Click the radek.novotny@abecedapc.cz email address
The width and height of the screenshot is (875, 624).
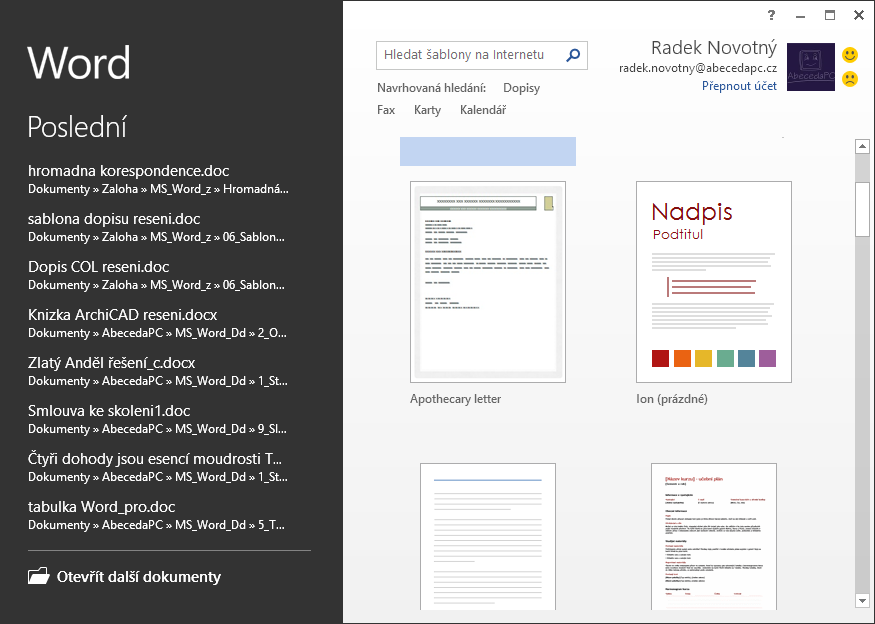coord(698,68)
